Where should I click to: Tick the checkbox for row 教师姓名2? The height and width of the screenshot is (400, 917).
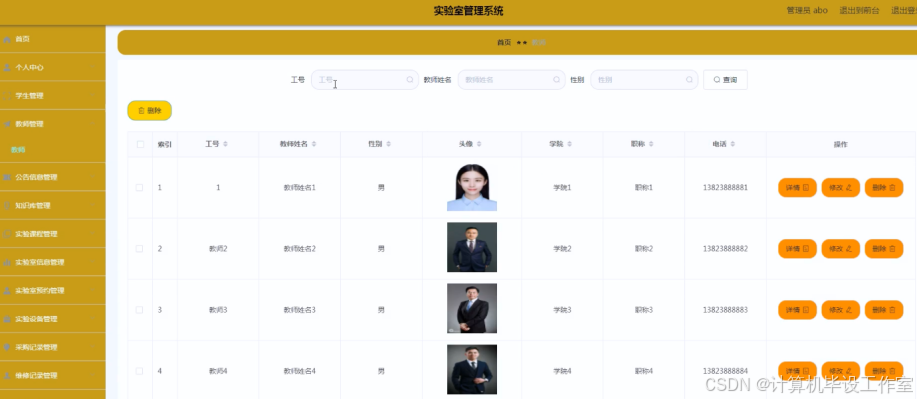(x=139, y=249)
